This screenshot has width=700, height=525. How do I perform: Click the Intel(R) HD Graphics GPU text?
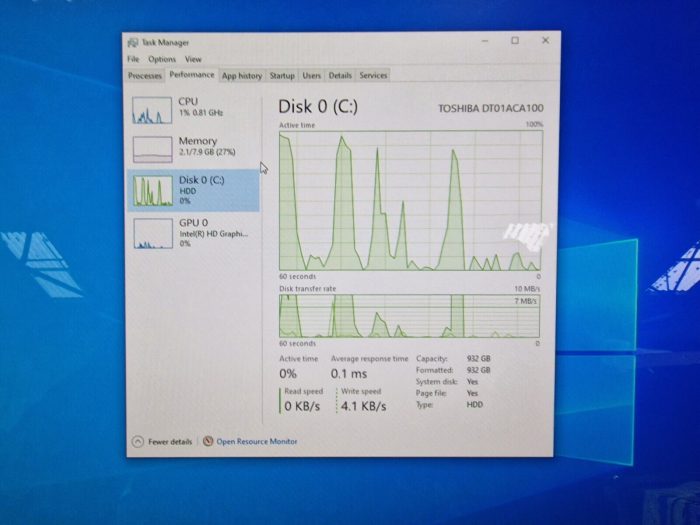(x=213, y=234)
